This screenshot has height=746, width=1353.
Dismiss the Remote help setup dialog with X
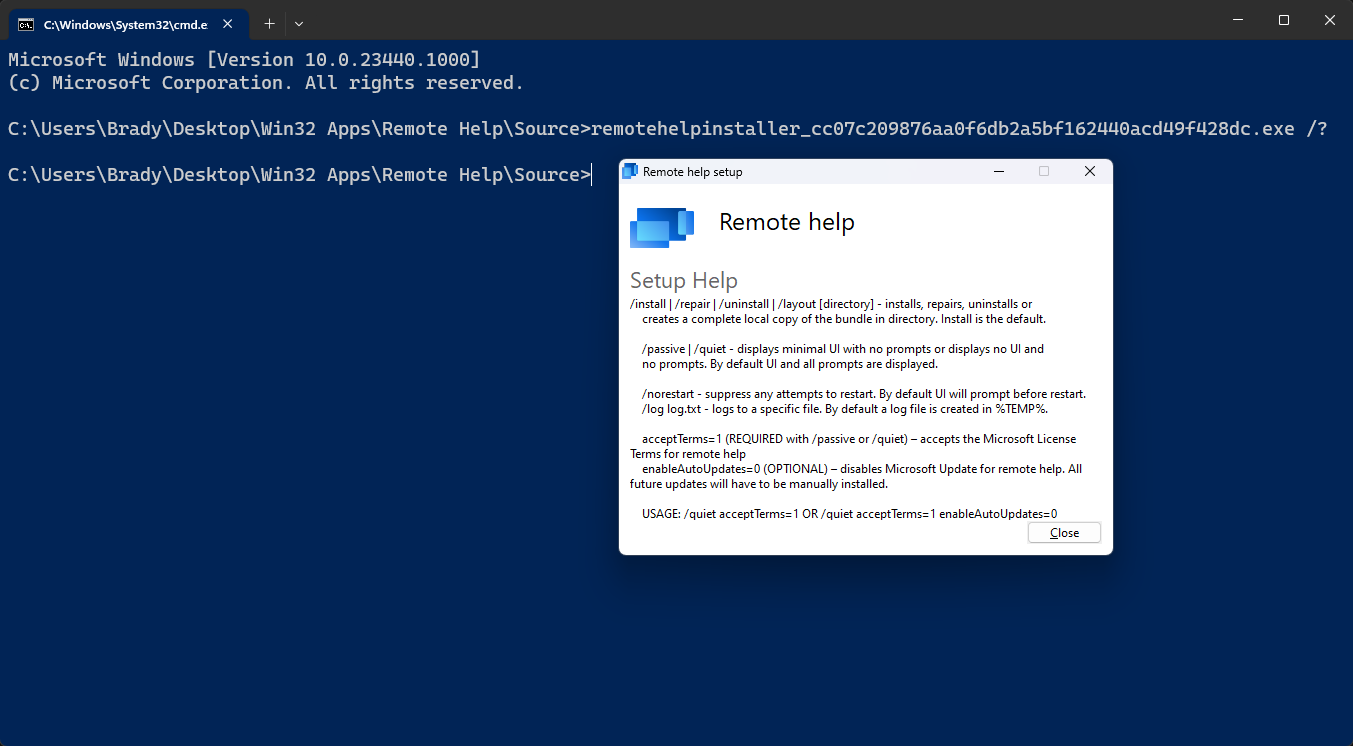pos(1089,171)
